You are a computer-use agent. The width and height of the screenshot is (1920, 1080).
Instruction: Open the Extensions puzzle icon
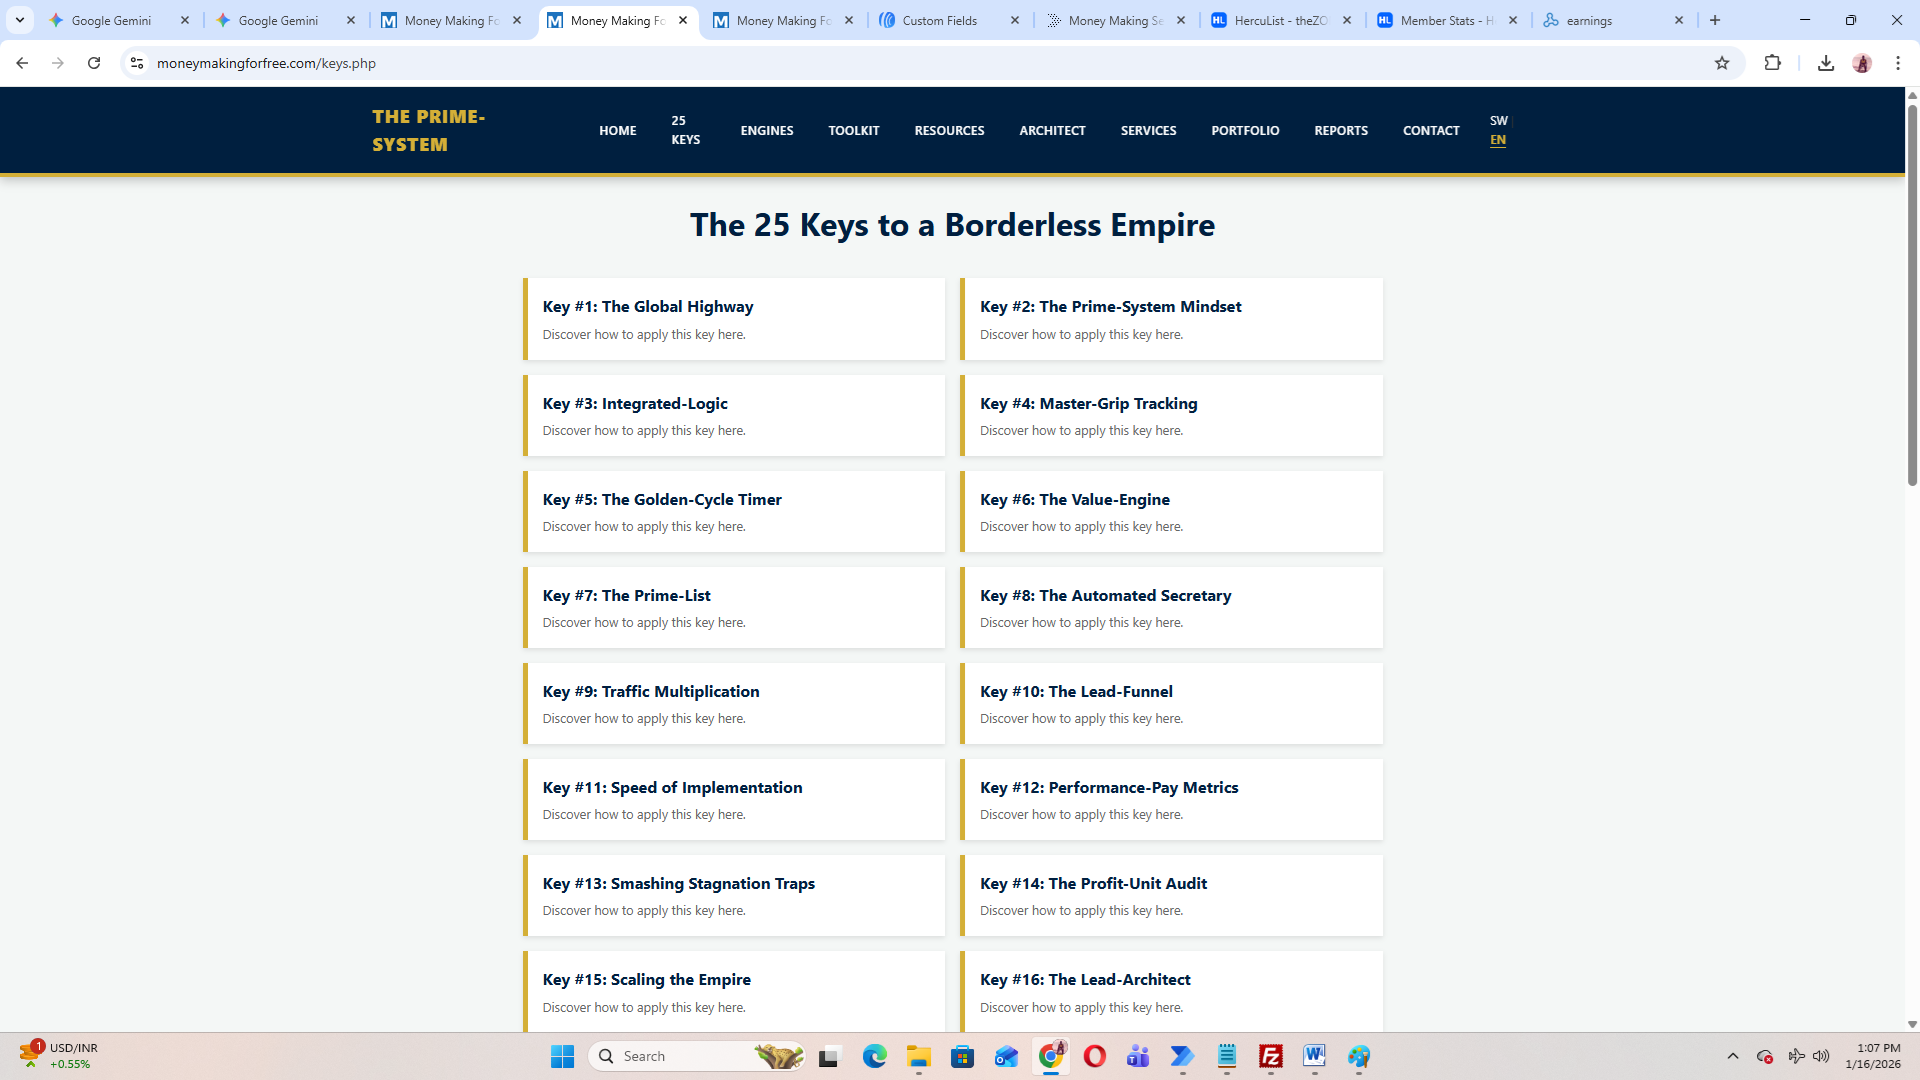pos(1772,63)
